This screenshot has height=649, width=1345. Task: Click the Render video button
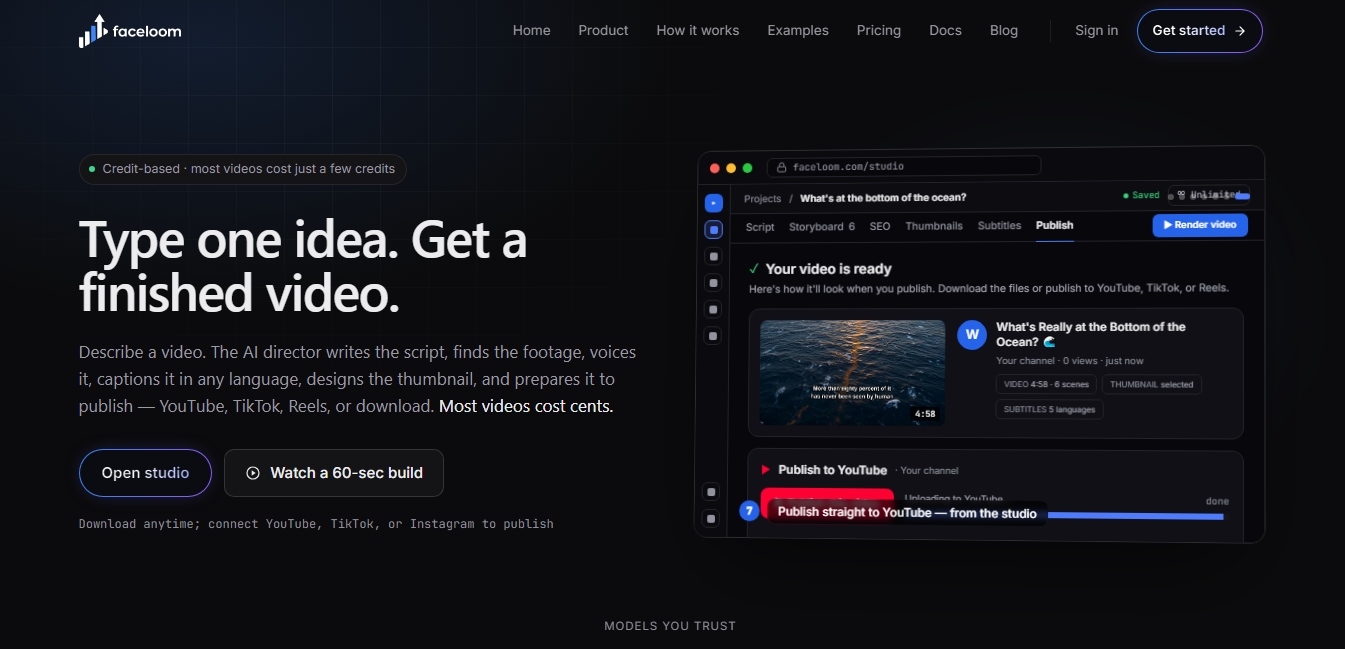(1200, 225)
